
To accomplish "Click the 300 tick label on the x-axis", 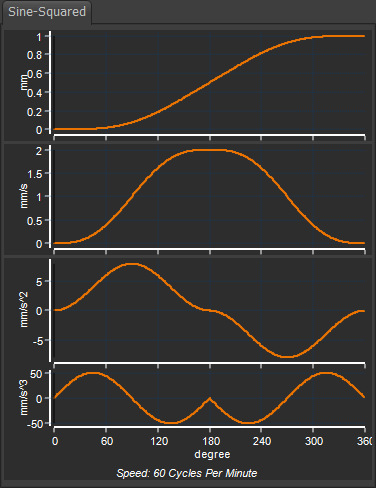I will click(x=314, y=441).
